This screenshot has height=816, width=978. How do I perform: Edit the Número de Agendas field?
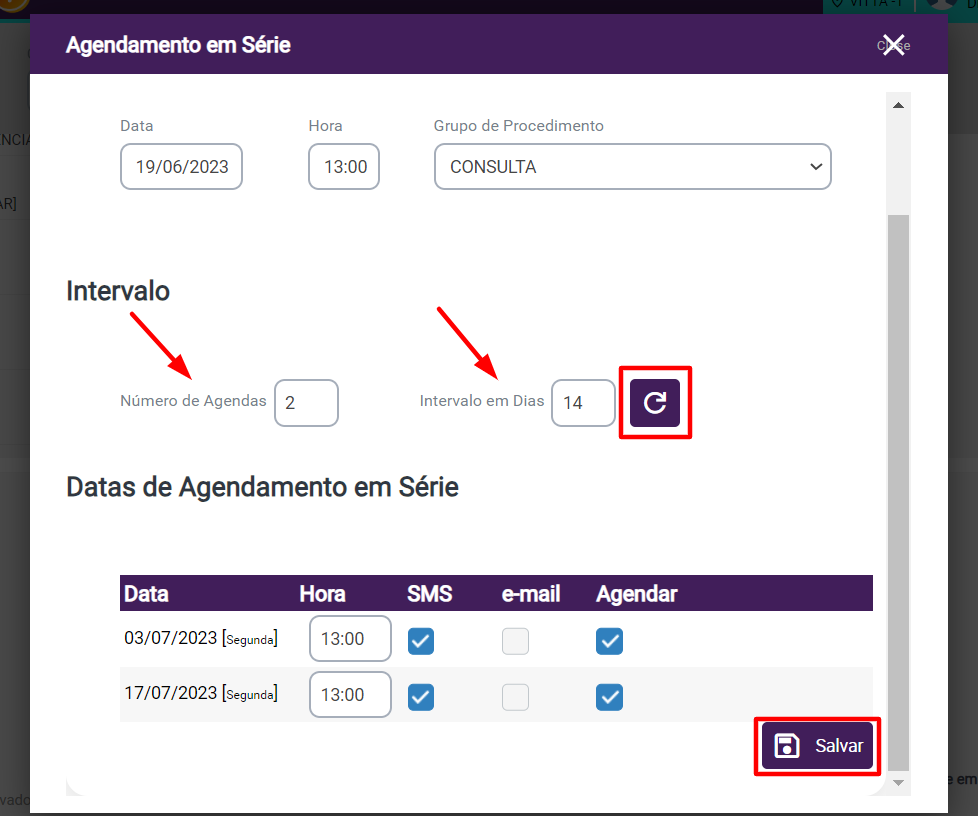[306, 403]
